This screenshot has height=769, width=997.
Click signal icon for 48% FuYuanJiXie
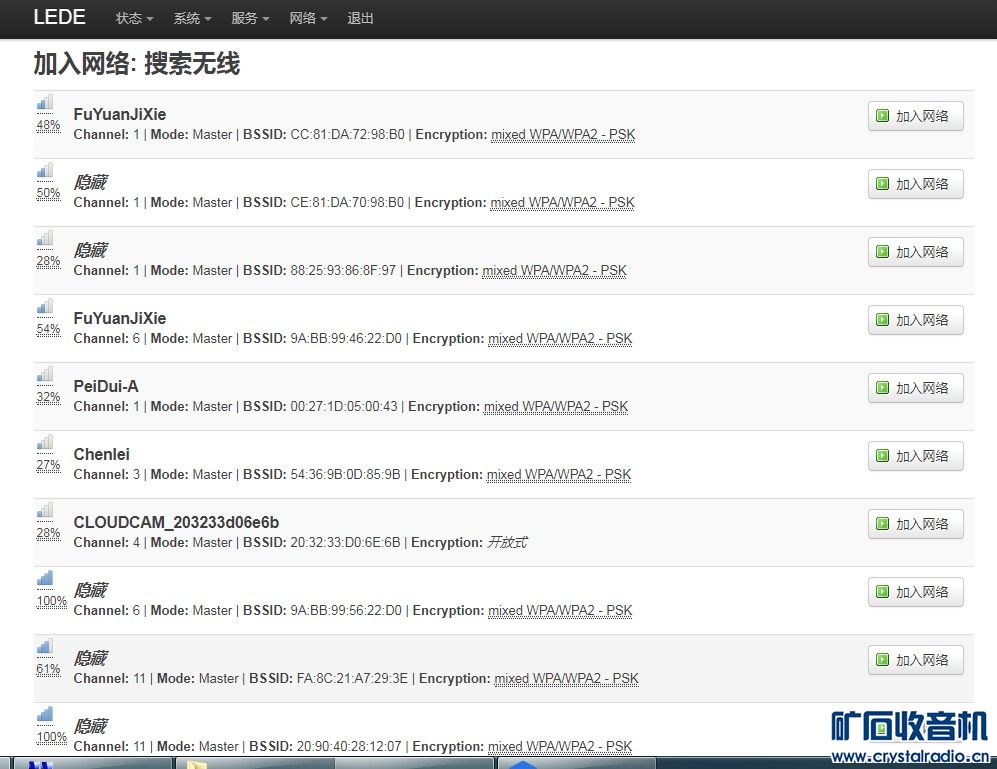[45, 103]
